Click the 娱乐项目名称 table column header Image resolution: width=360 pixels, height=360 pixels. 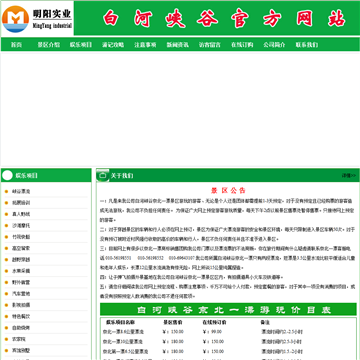coord(120,323)
